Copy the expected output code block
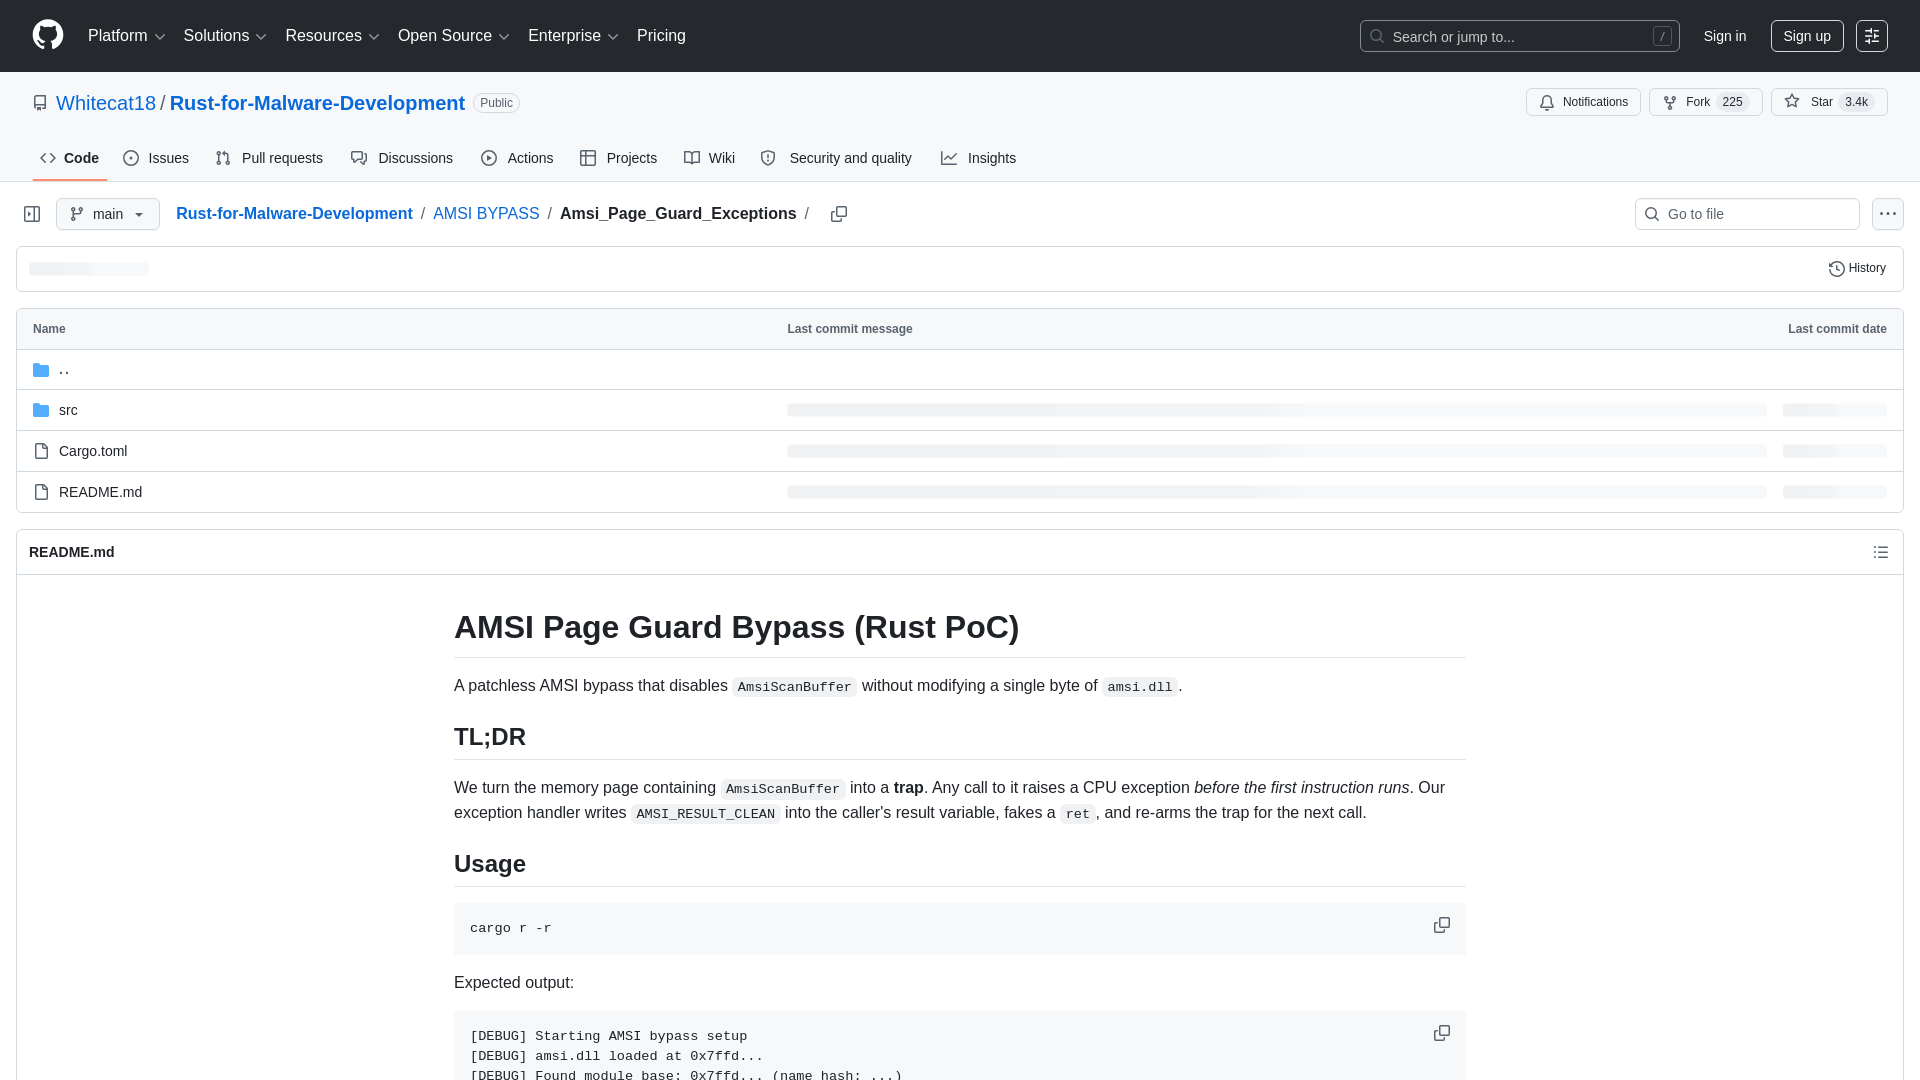This screenshot has height=1080, width=1920. click(x=1442, y=1034)
